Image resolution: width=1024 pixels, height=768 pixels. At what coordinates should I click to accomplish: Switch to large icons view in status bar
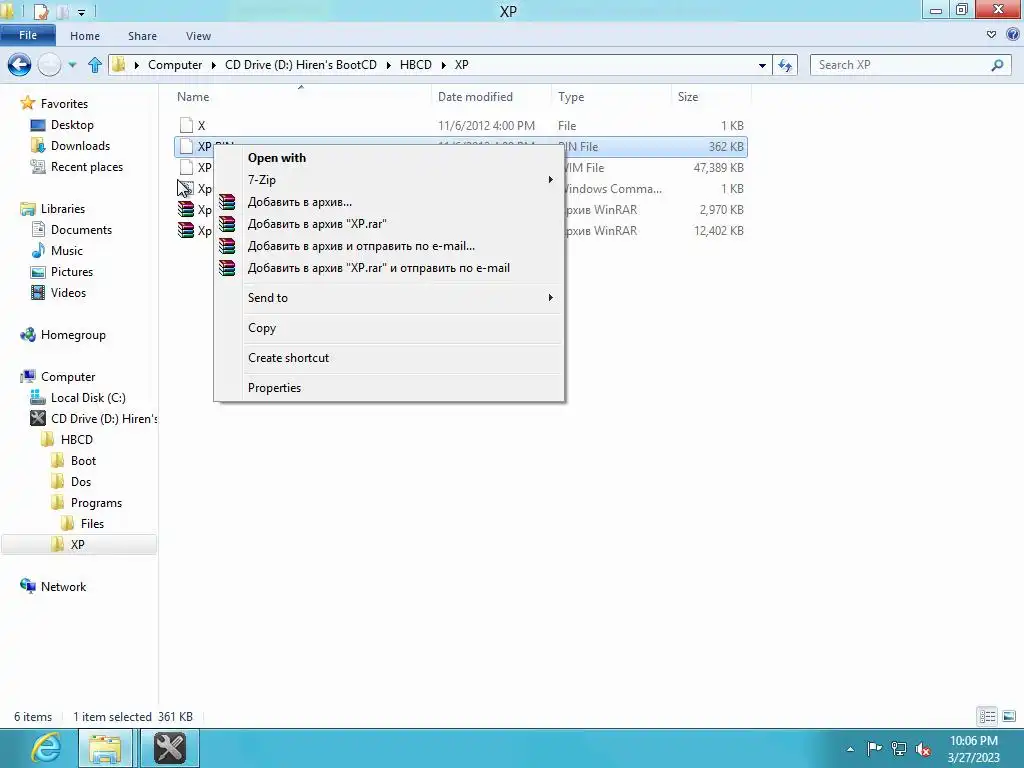tap(1009, 716)
